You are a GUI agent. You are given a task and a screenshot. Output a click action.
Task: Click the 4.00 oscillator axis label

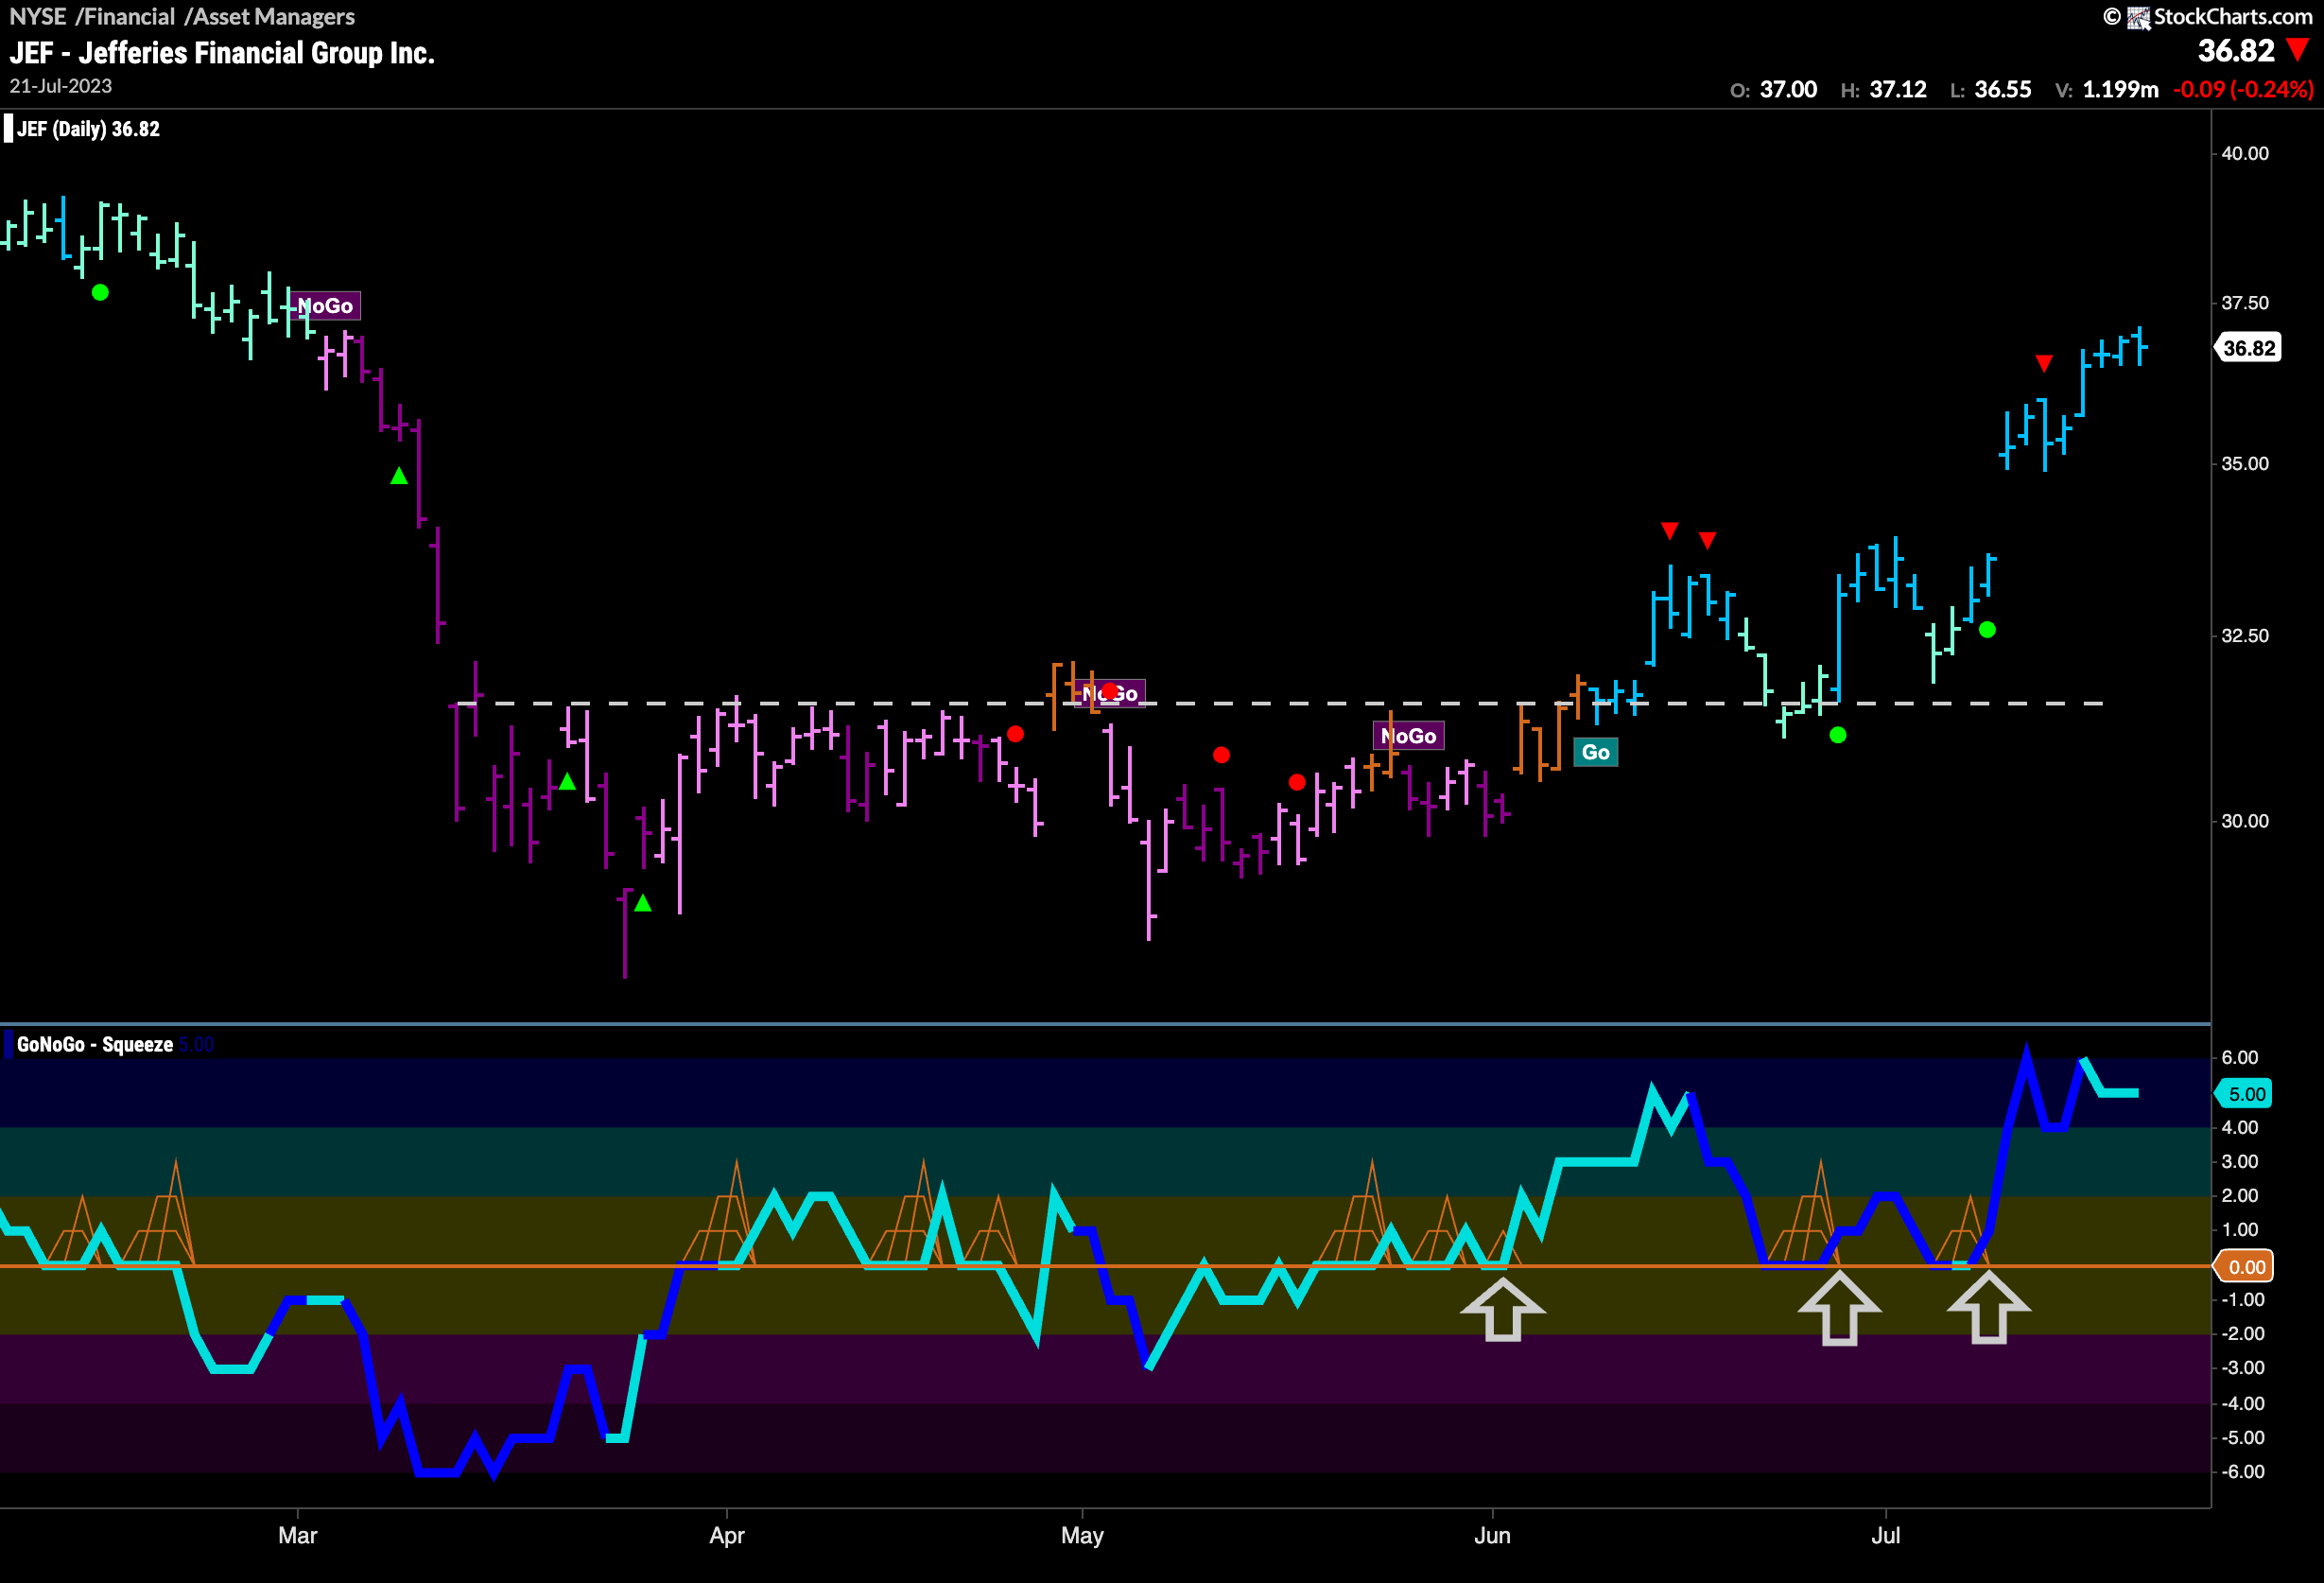pos(2240,1128)
